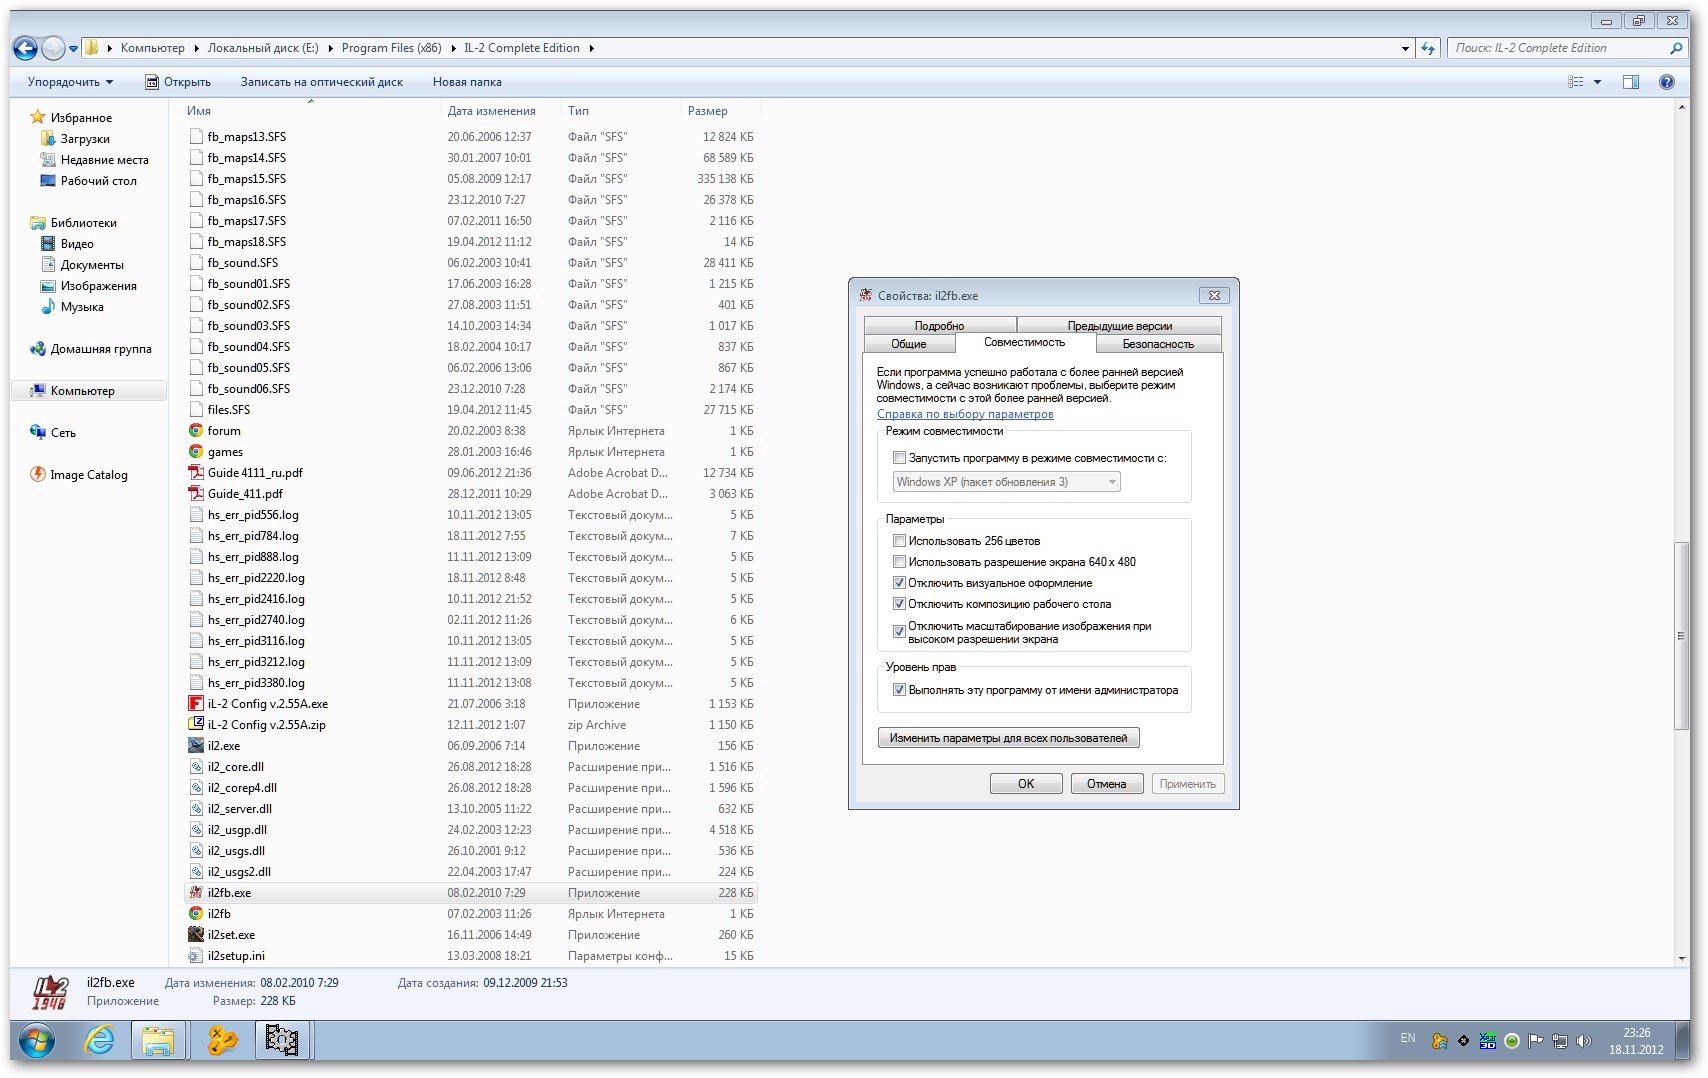Viewport: 1708px width, 1078px height.
Task: Switch to the Безопасность tab
Action: pyautogui.click(x=1158, y=344)
